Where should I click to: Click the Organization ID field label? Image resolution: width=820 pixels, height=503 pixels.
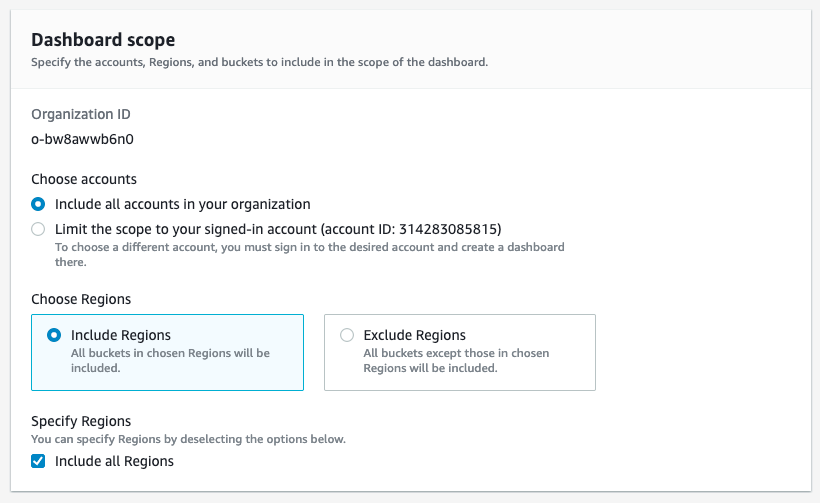tap(81, 114)
